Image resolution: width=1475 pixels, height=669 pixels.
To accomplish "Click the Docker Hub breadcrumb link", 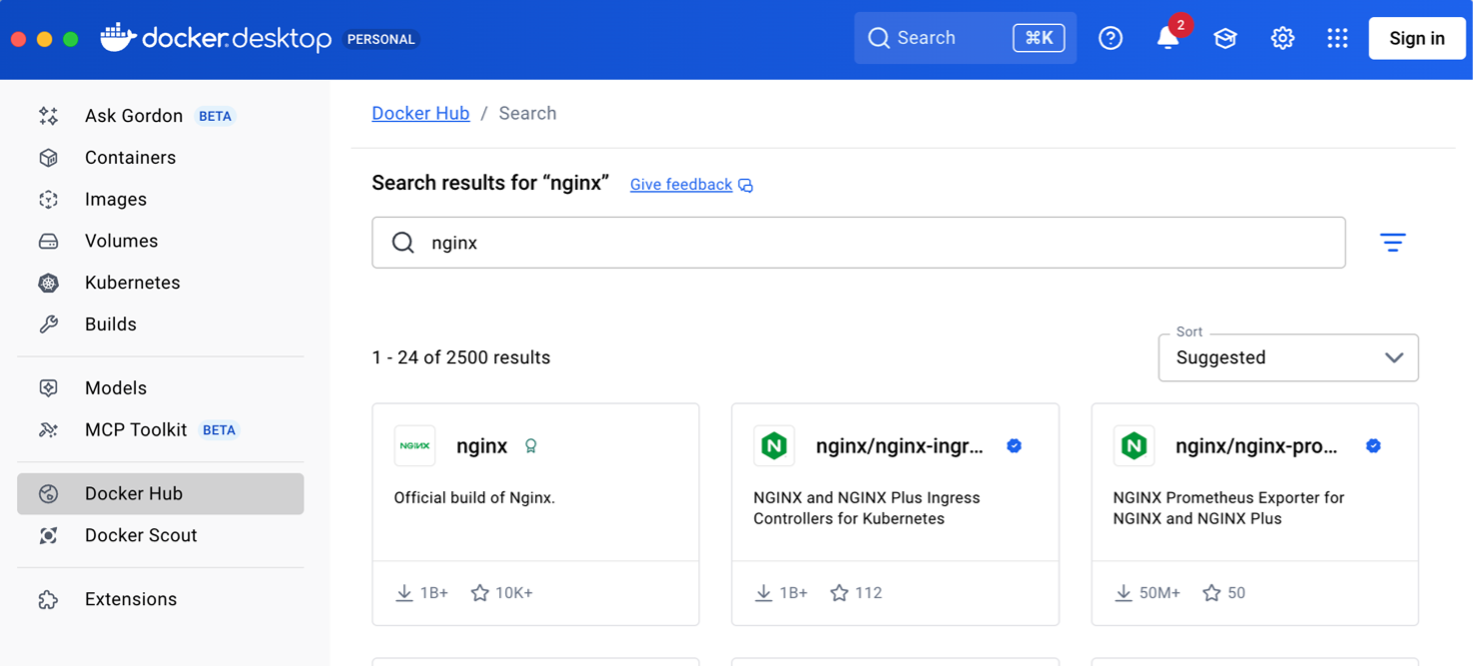I will click(x=420, y=114).
